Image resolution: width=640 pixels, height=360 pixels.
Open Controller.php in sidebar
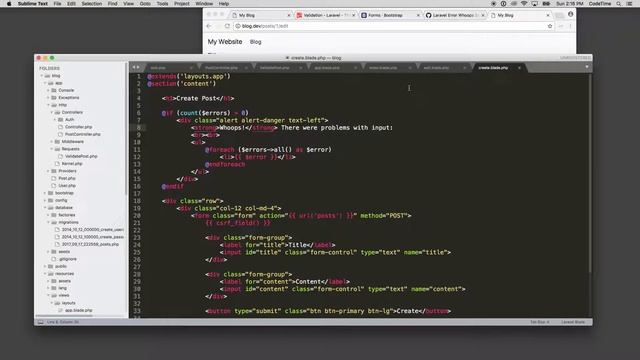78,127
